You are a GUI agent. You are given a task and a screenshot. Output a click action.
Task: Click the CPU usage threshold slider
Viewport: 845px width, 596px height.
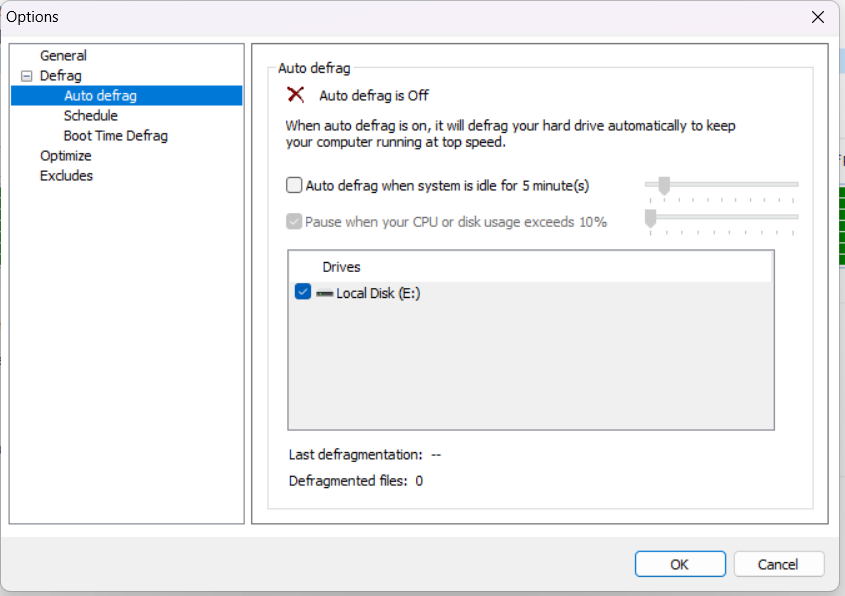(x=650, y=218)
